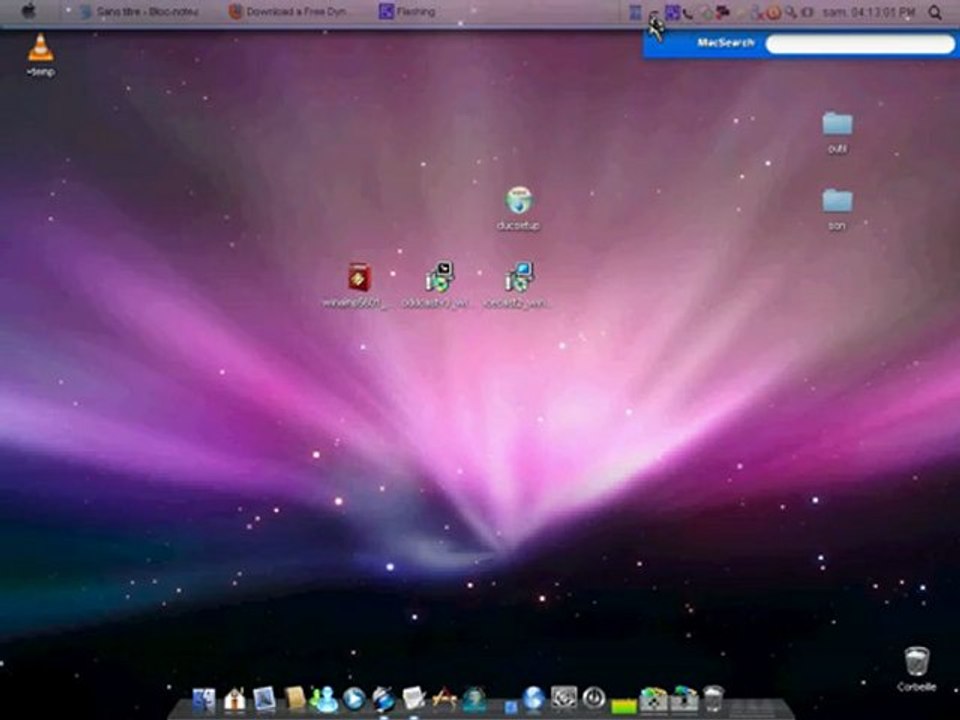This screenshot has width=960, height=720.
Task: Open the picture preview icon in dock
Action: point(264,699)
